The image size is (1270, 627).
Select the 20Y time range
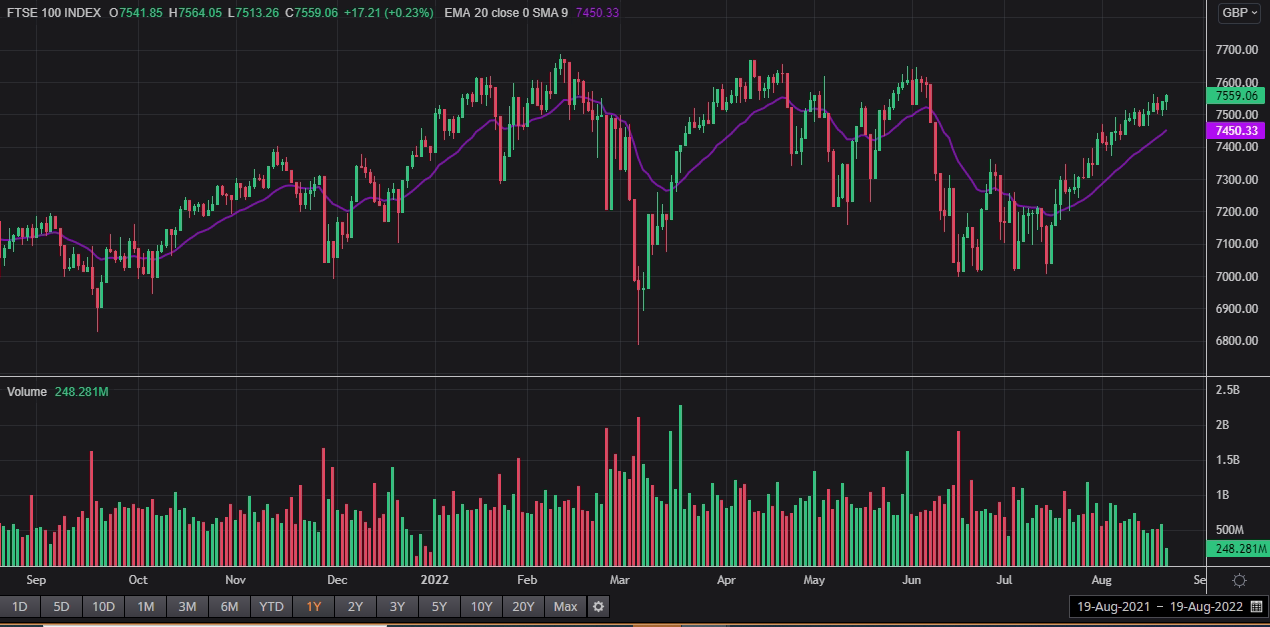pyautogui.click(x=523, y=606)
